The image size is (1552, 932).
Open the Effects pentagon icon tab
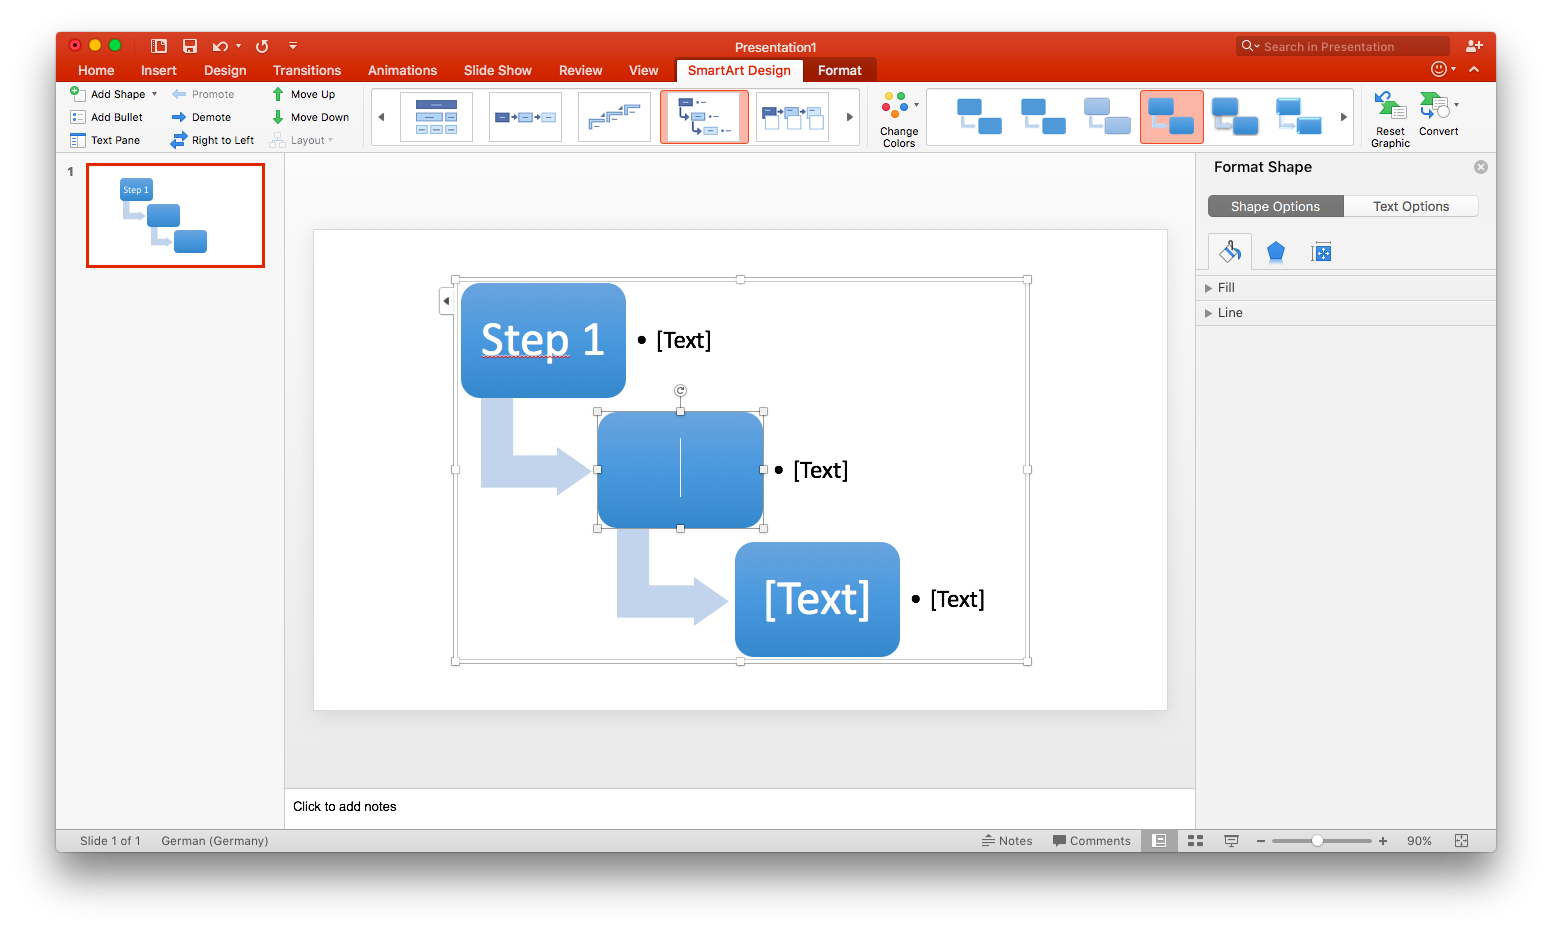click(1275, 252)
